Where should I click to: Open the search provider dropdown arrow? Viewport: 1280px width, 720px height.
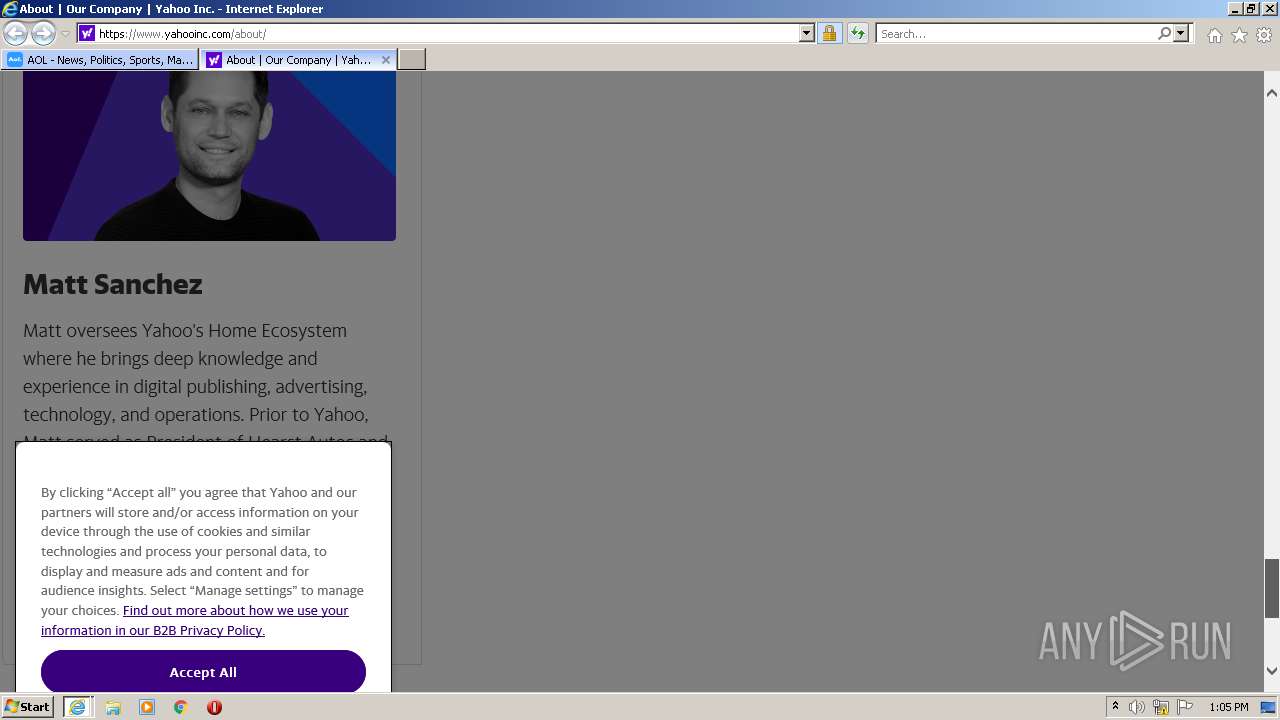1181,33
